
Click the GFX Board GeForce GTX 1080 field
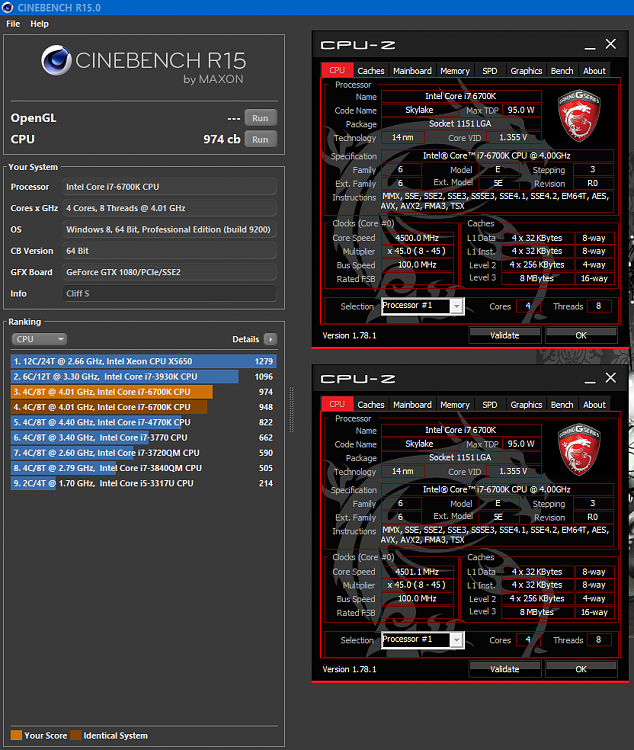pyautogui.click(x=169, y=272)
